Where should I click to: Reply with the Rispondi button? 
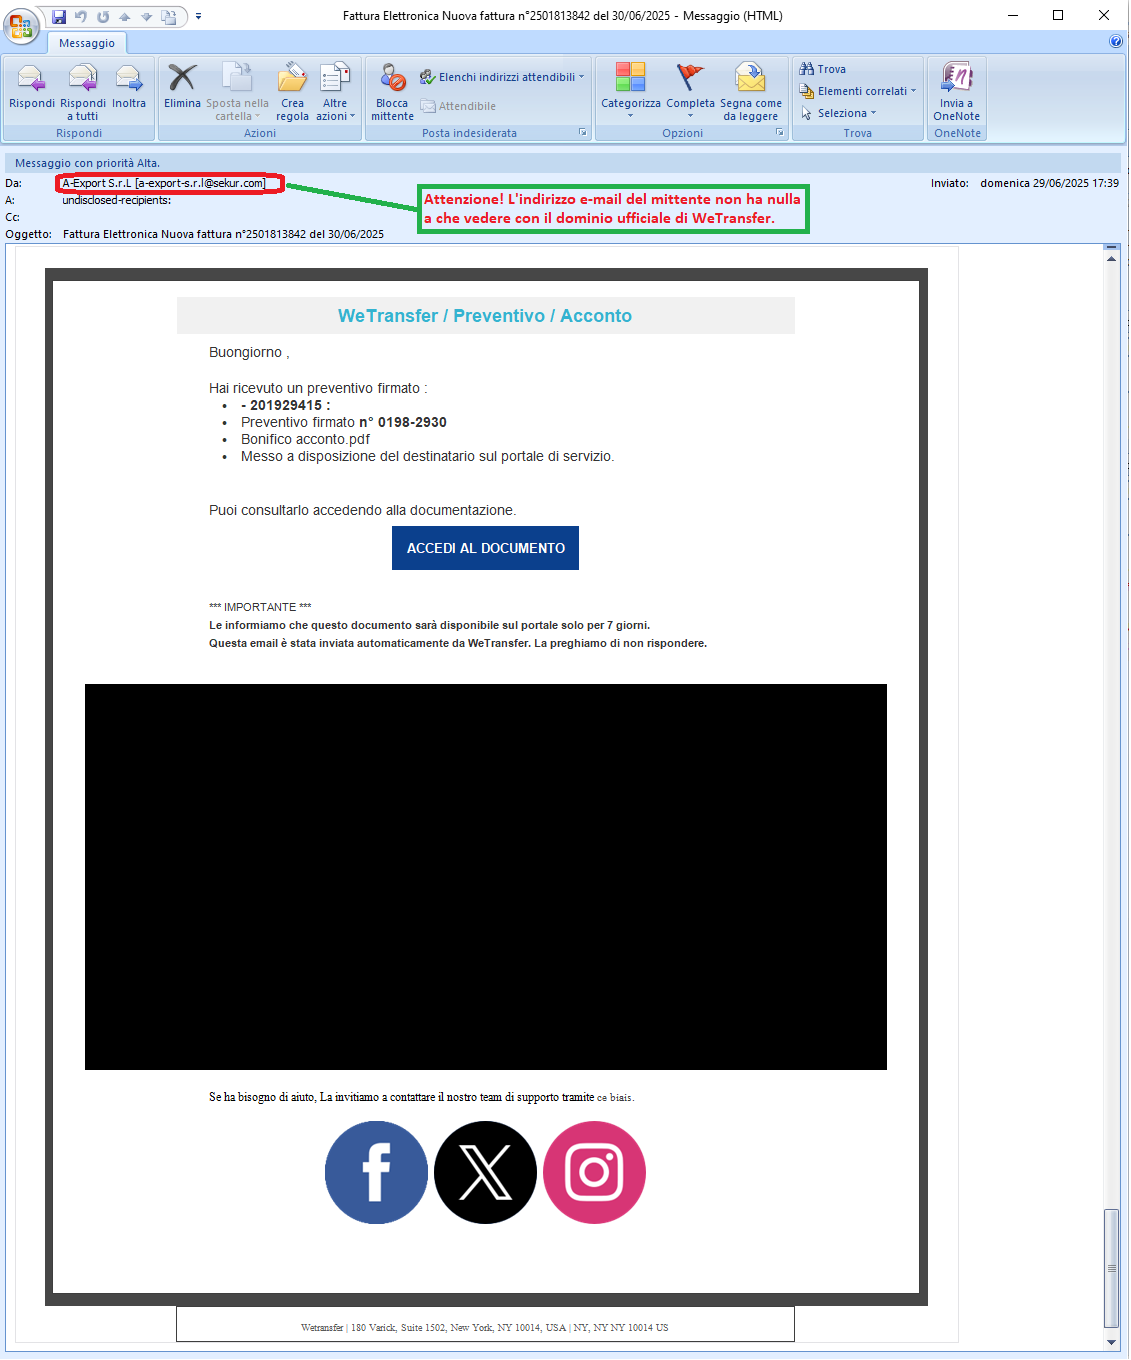(32, 86)
